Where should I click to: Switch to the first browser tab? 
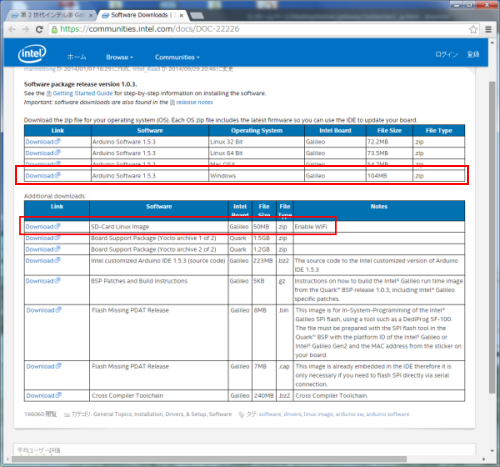(52, 15)
